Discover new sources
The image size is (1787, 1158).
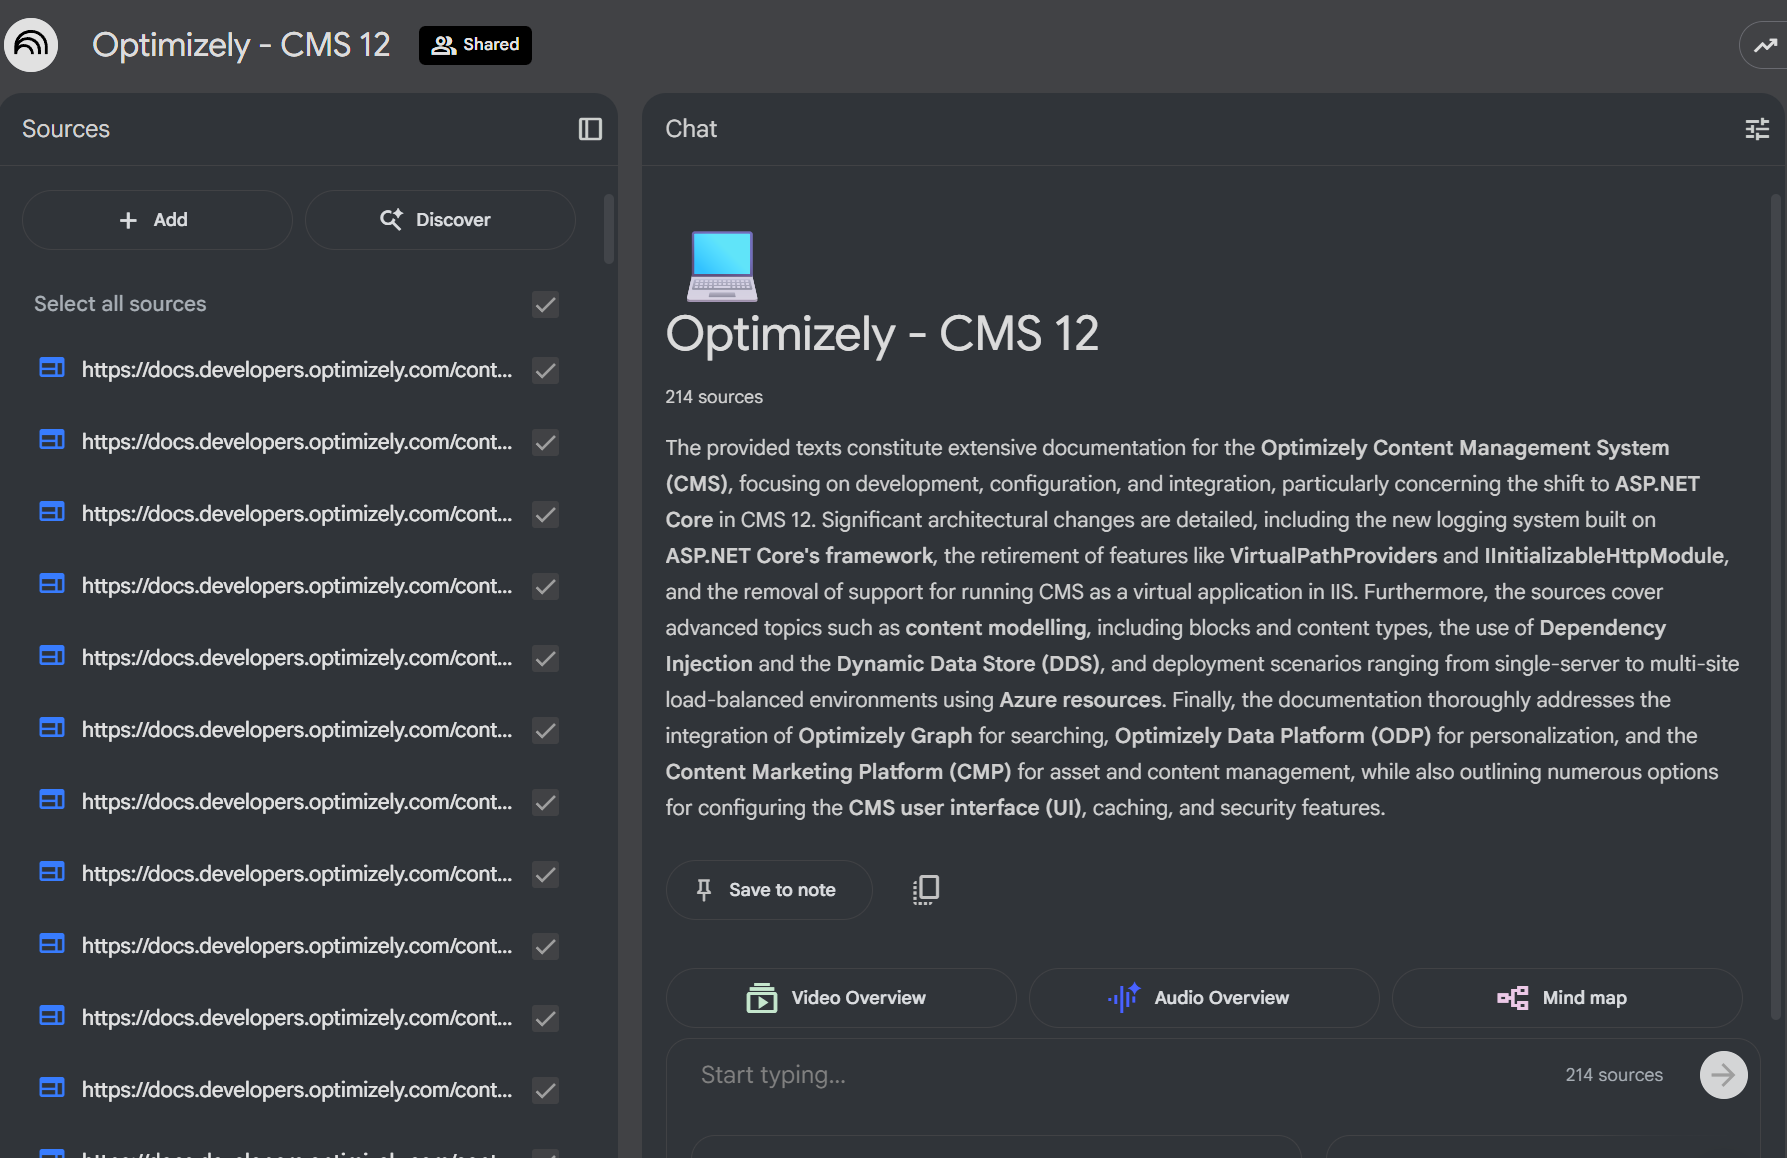point(439,220)
